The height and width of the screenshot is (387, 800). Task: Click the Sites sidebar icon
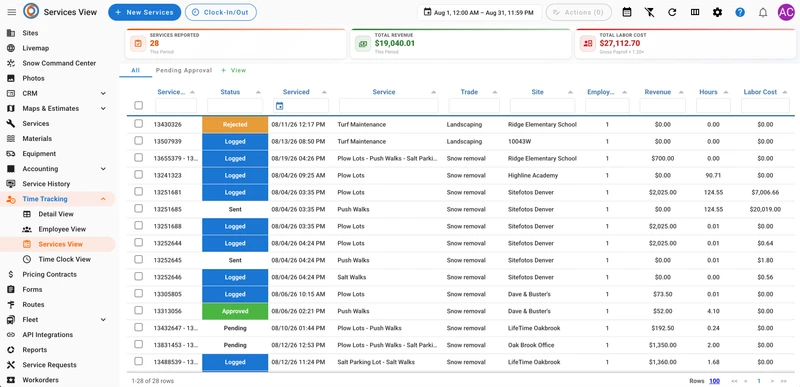[11, 33]
